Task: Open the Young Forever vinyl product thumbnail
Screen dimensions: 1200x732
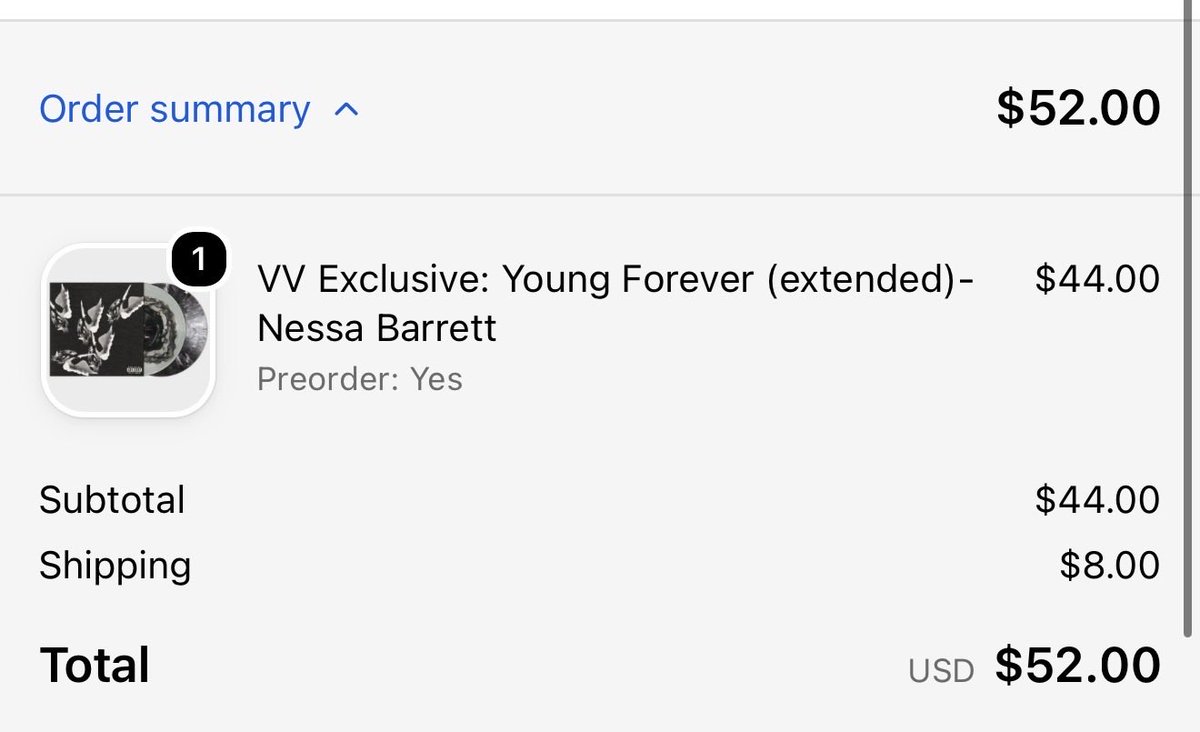Action: (x=128, y=331)
